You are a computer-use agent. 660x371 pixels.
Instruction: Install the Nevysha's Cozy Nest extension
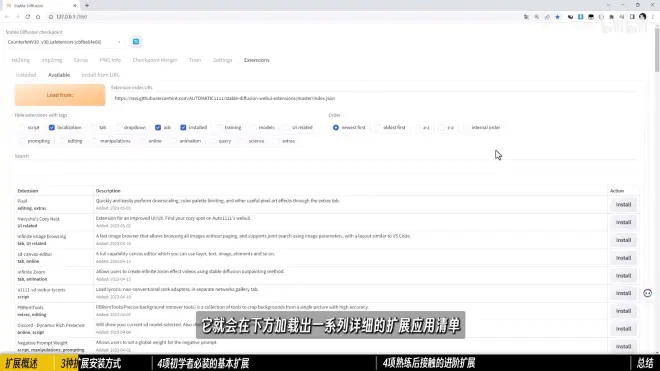click(x=623, y=222)
